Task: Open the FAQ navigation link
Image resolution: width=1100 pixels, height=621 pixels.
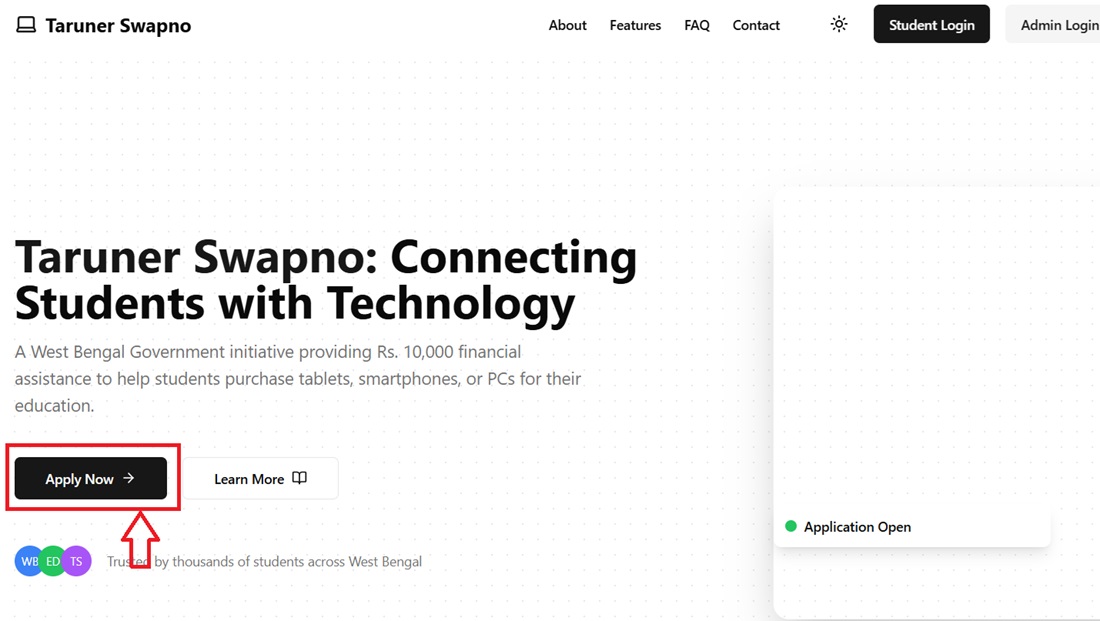Action: [697, 25]
